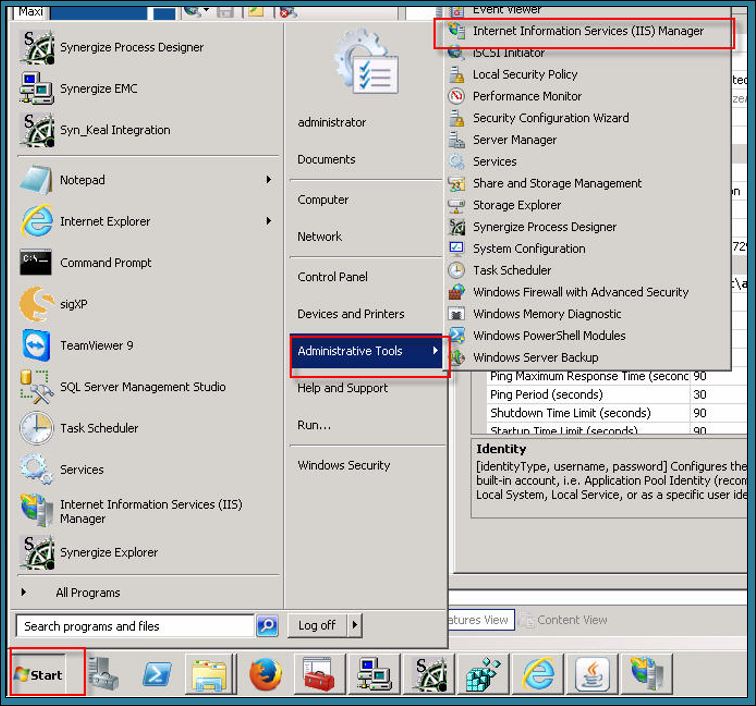Launch Windows PowerShell from taskbar

pos(157,674)
